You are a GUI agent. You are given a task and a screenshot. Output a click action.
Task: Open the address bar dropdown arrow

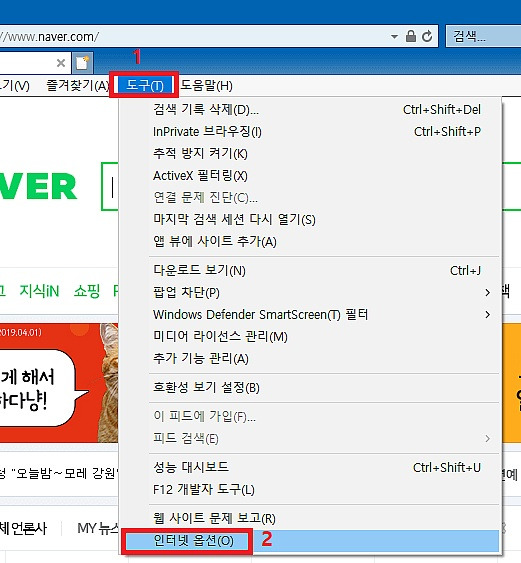(x=394, y=37)
